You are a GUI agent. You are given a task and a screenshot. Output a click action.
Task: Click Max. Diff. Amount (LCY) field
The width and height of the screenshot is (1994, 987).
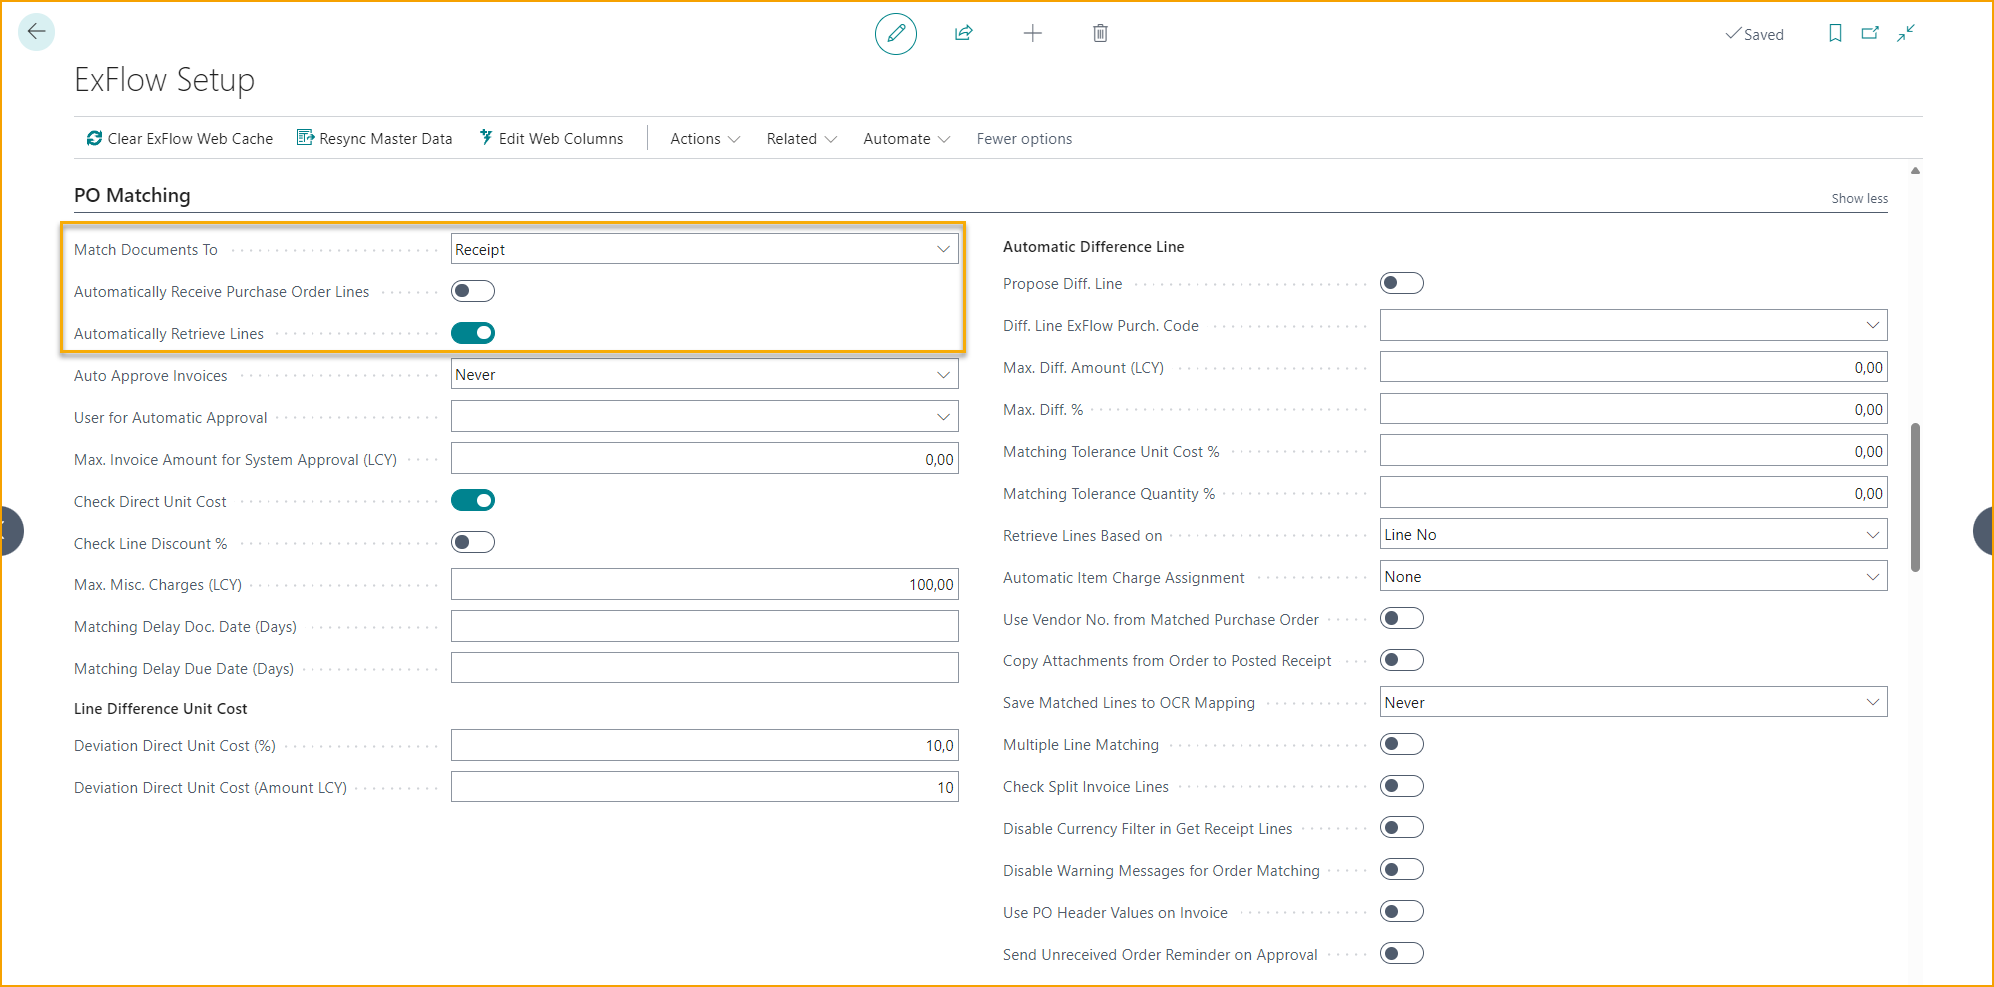pyautogui.click(x=1633, y=367)
